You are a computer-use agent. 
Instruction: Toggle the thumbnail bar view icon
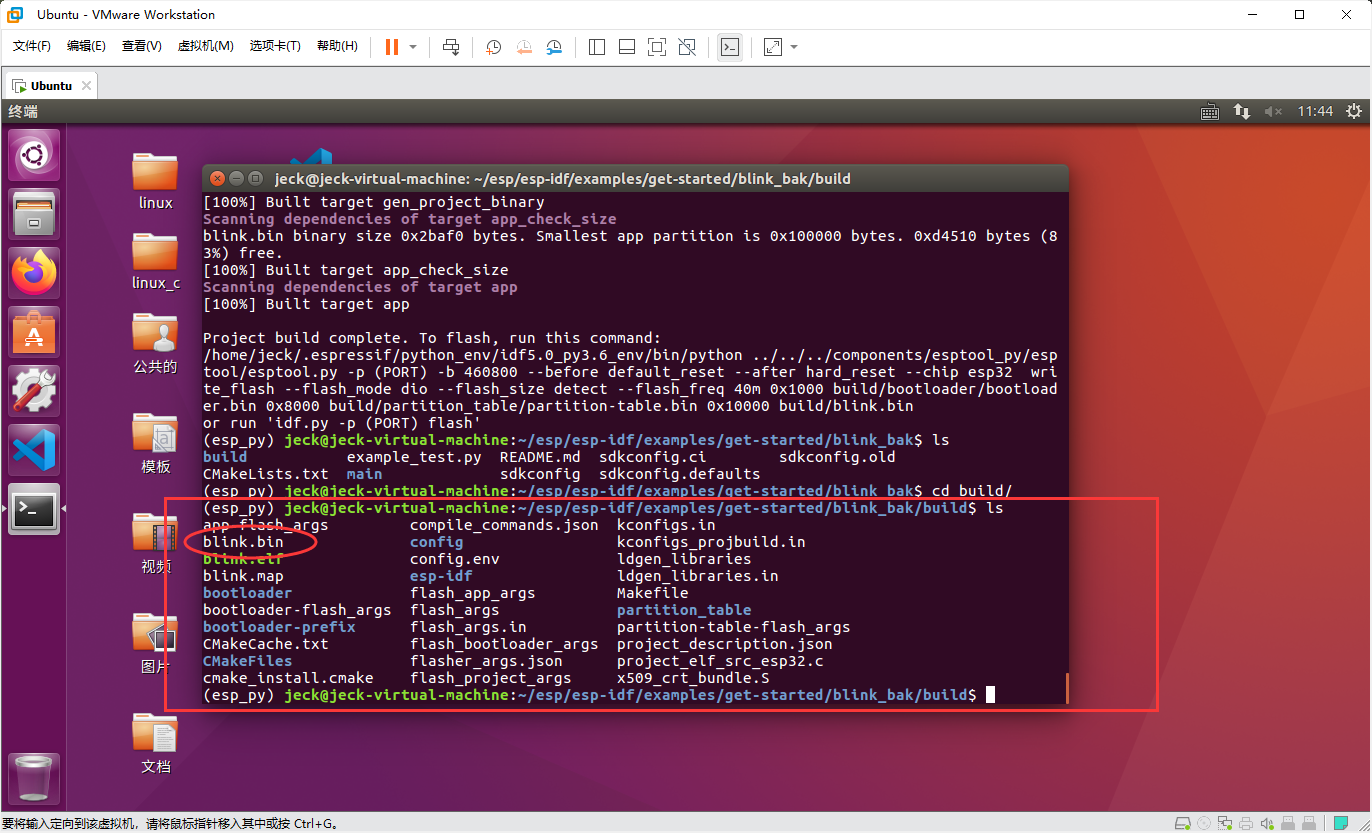click(x=627, y=47)
